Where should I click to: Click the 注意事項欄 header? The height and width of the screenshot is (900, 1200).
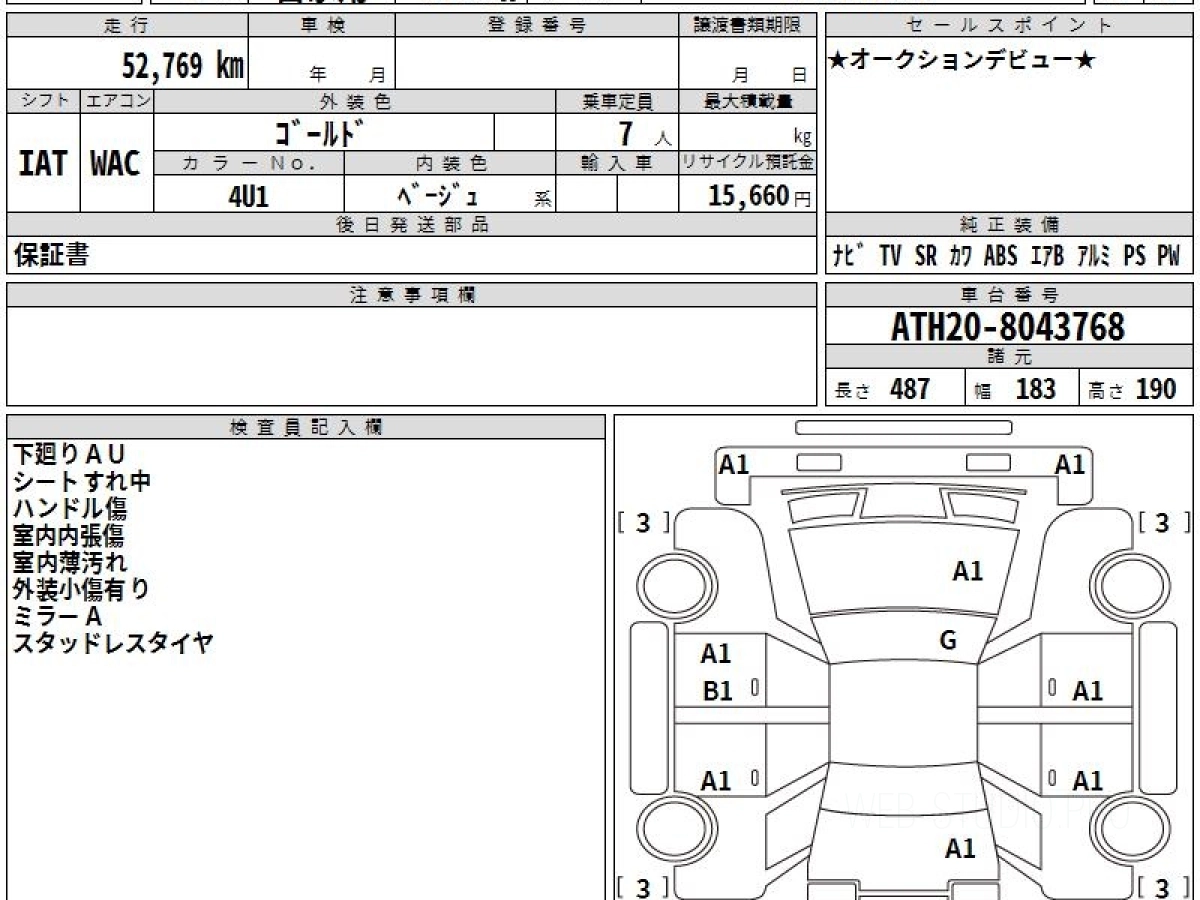coord(412,295)
